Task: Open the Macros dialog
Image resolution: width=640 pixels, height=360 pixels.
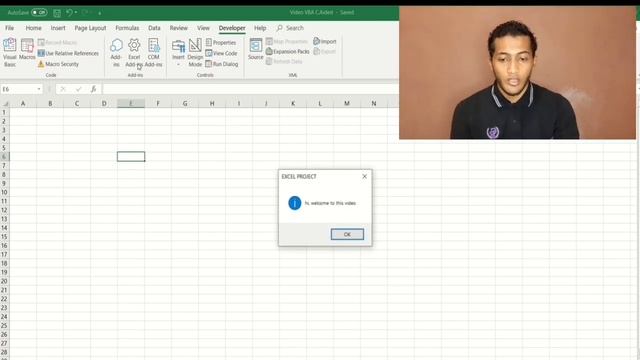Action: [x=27, y=49]
